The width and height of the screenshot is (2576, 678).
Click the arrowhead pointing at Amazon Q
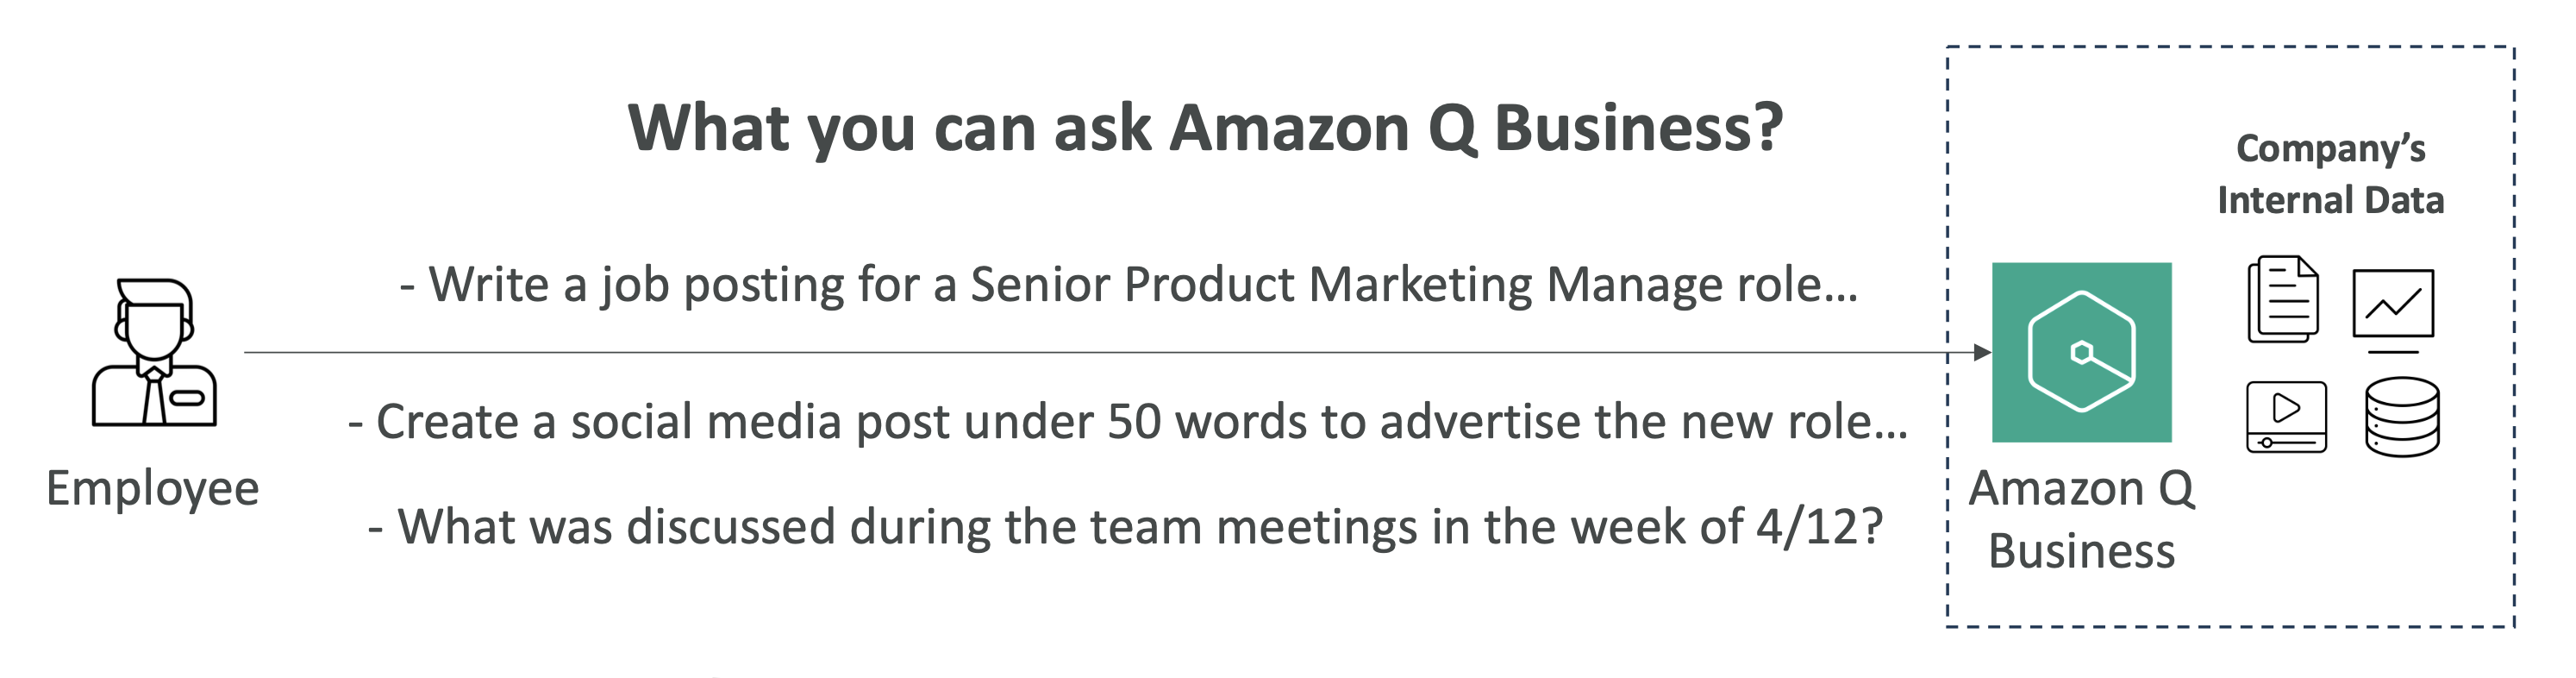1981,352
